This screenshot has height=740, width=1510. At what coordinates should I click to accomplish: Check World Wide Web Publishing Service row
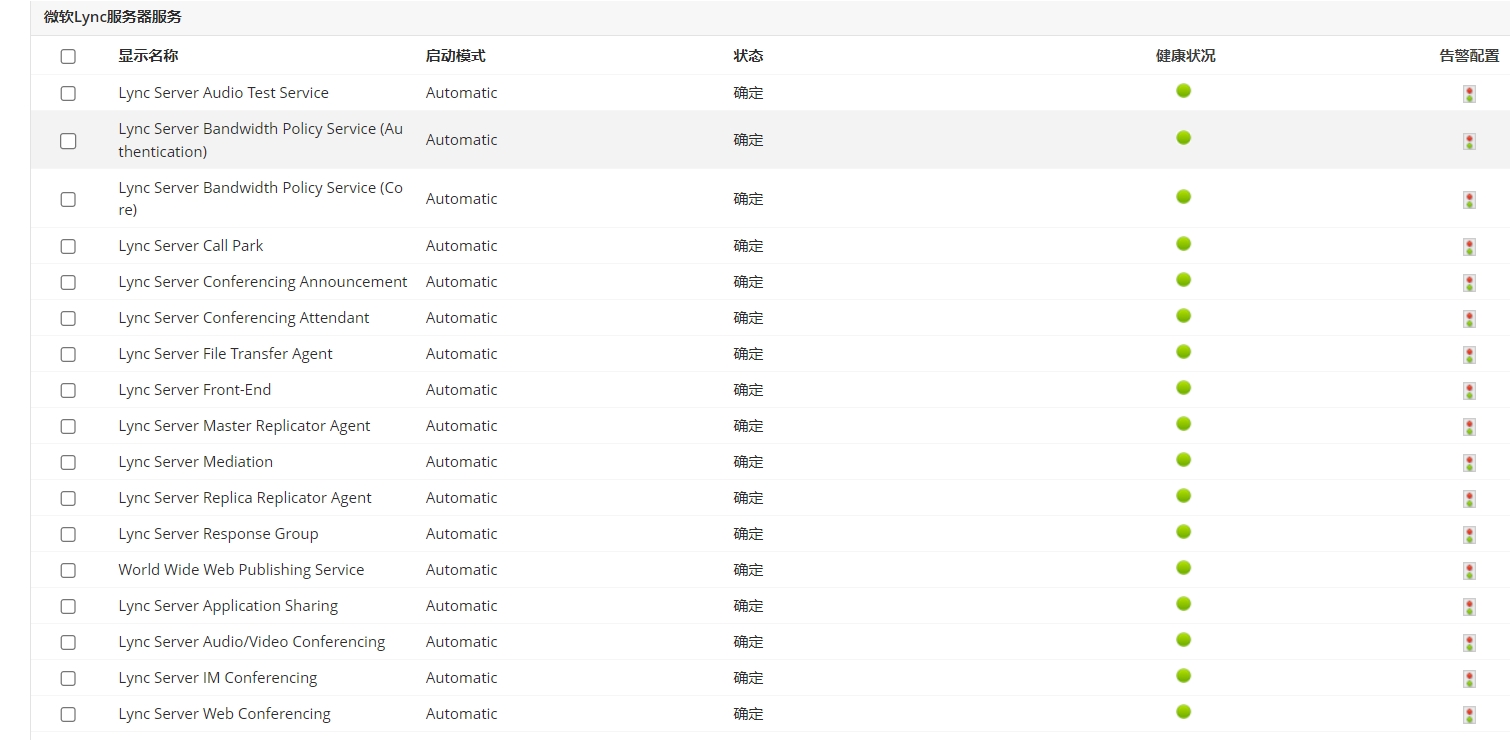click(x=68, y=570)
